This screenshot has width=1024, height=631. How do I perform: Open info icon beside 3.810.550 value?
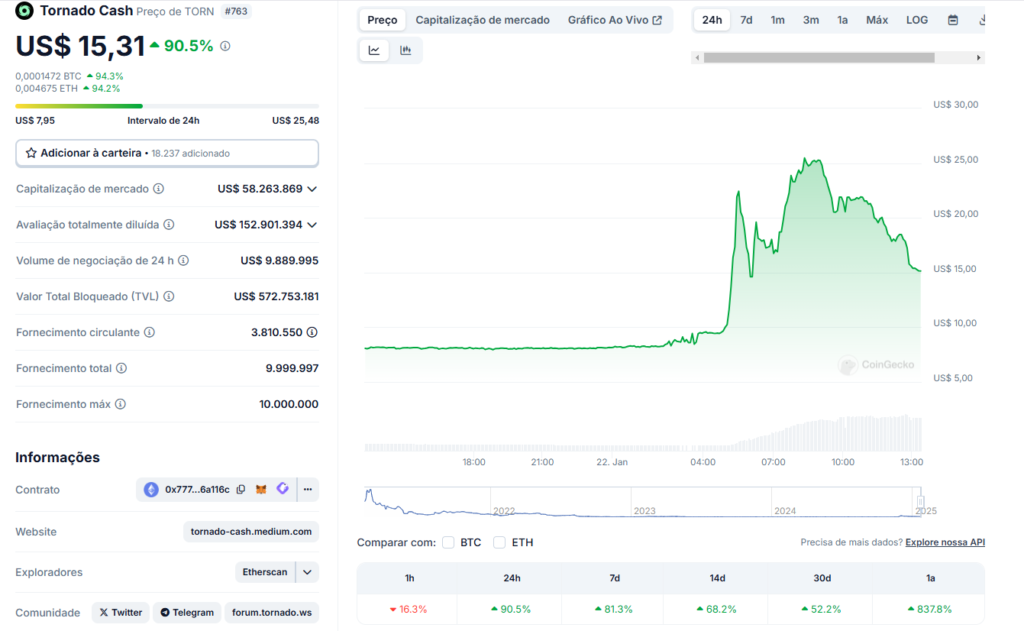coord(312,332)
